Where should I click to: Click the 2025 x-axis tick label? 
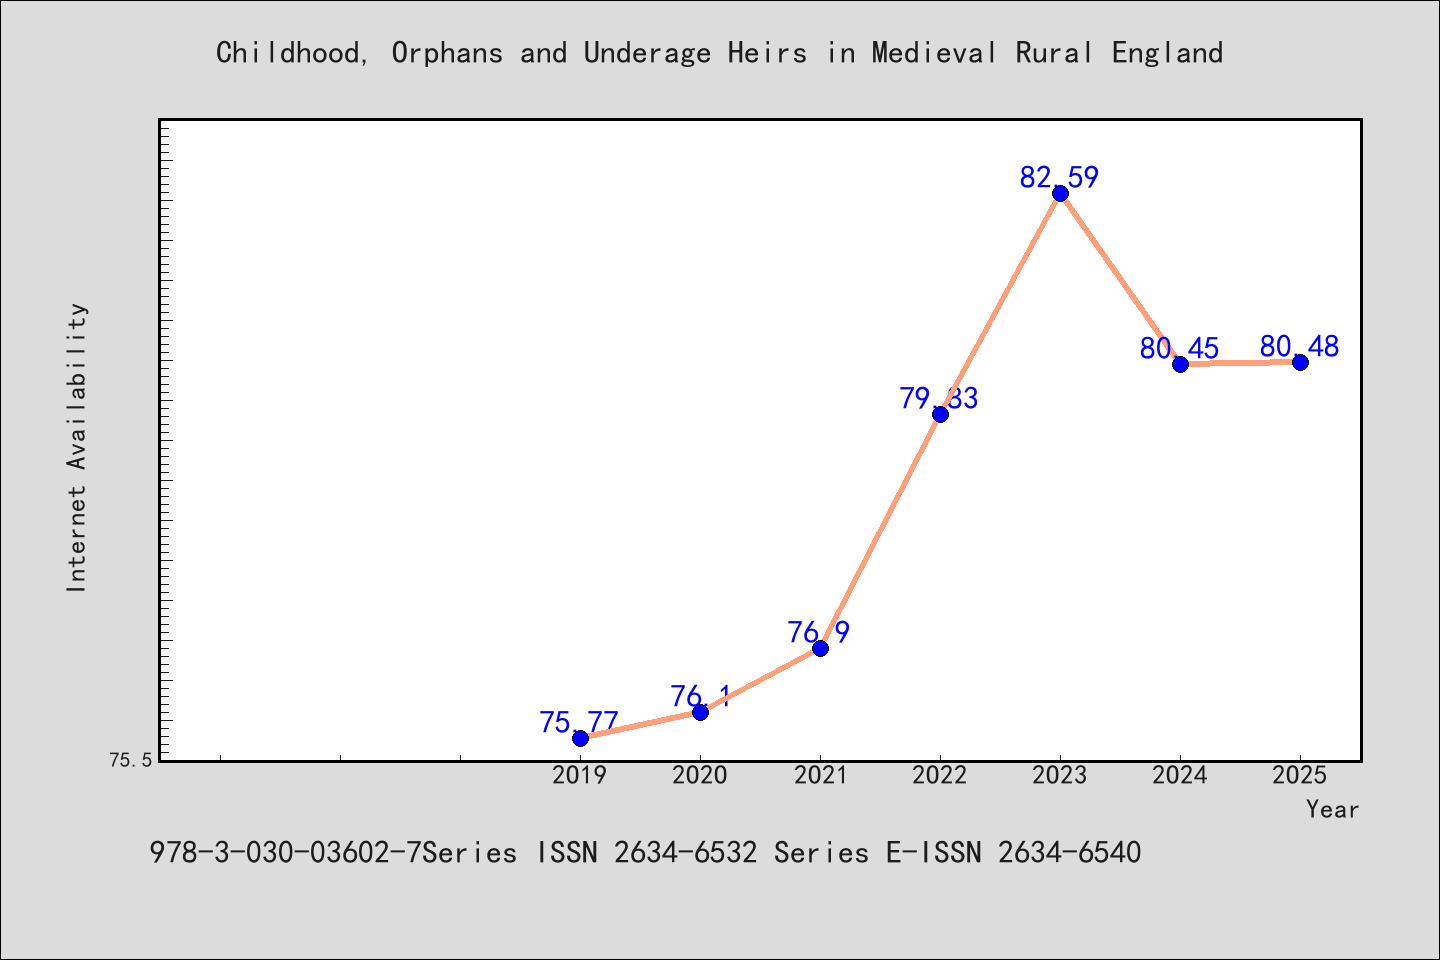[x=1300, y=775]
